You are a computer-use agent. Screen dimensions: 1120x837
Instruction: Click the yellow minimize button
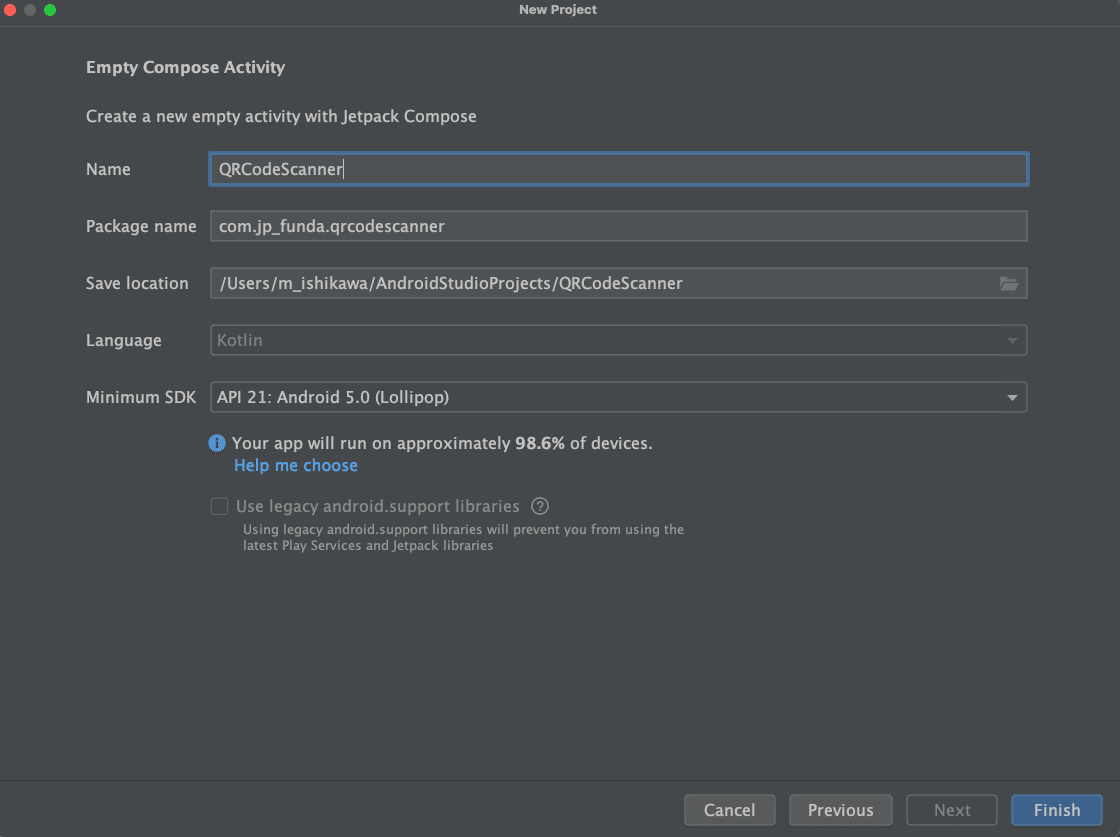[28, 11]
